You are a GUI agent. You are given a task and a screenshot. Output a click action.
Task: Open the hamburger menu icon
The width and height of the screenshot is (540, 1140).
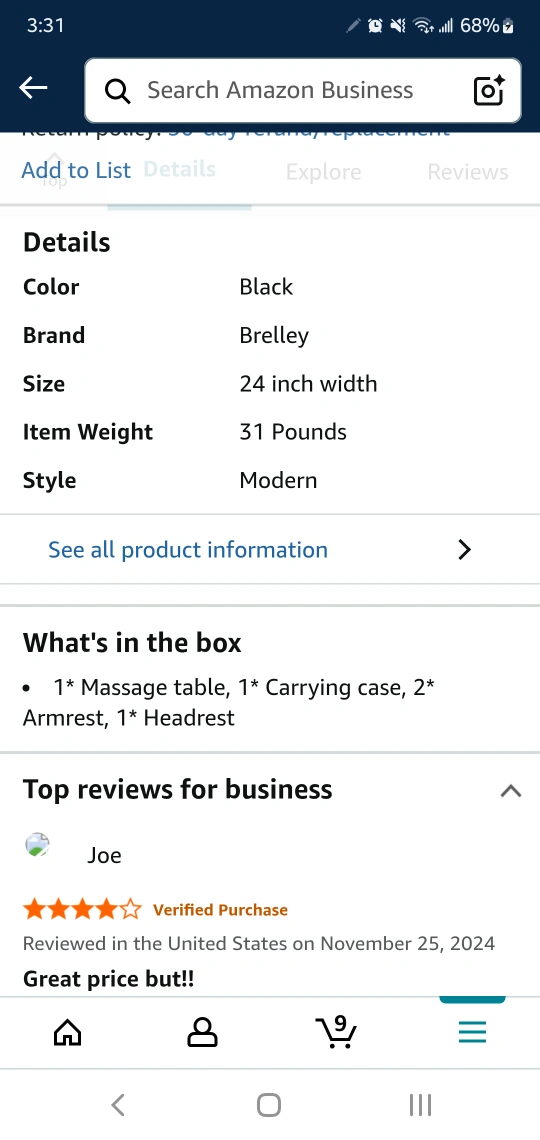[472, 1032]
